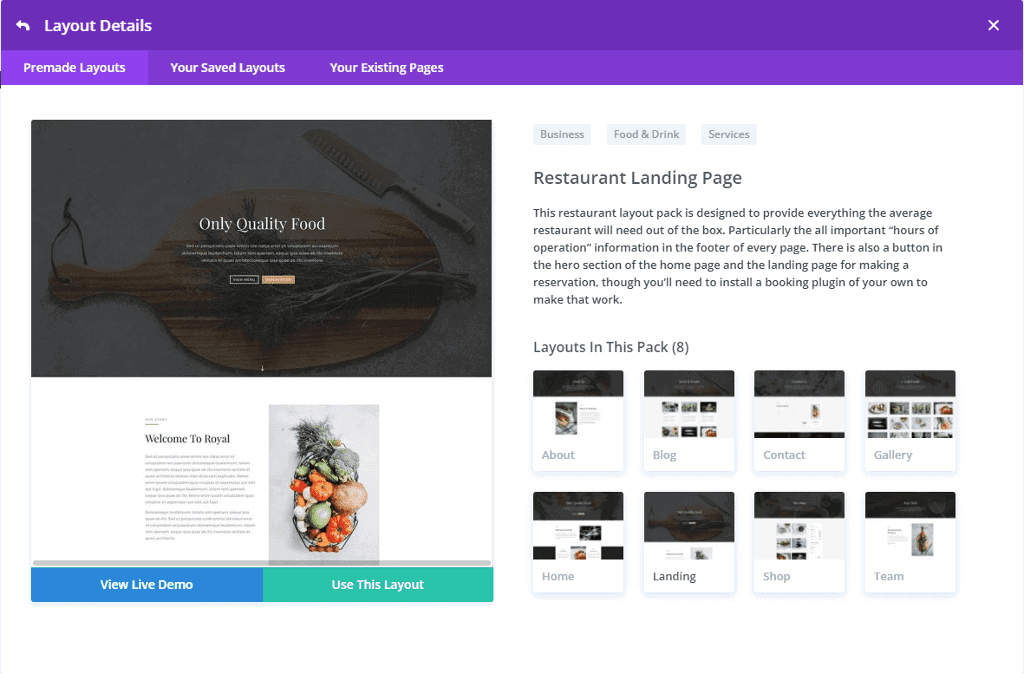
Task: Click the back arrow icon beside Layout Details
Action: [23, 25]
